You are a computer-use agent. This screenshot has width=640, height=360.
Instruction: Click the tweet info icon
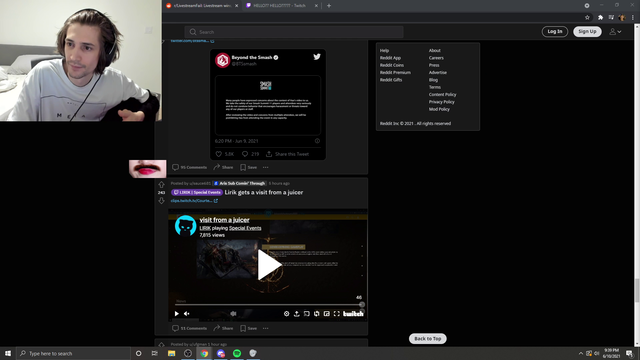(317, 141)
